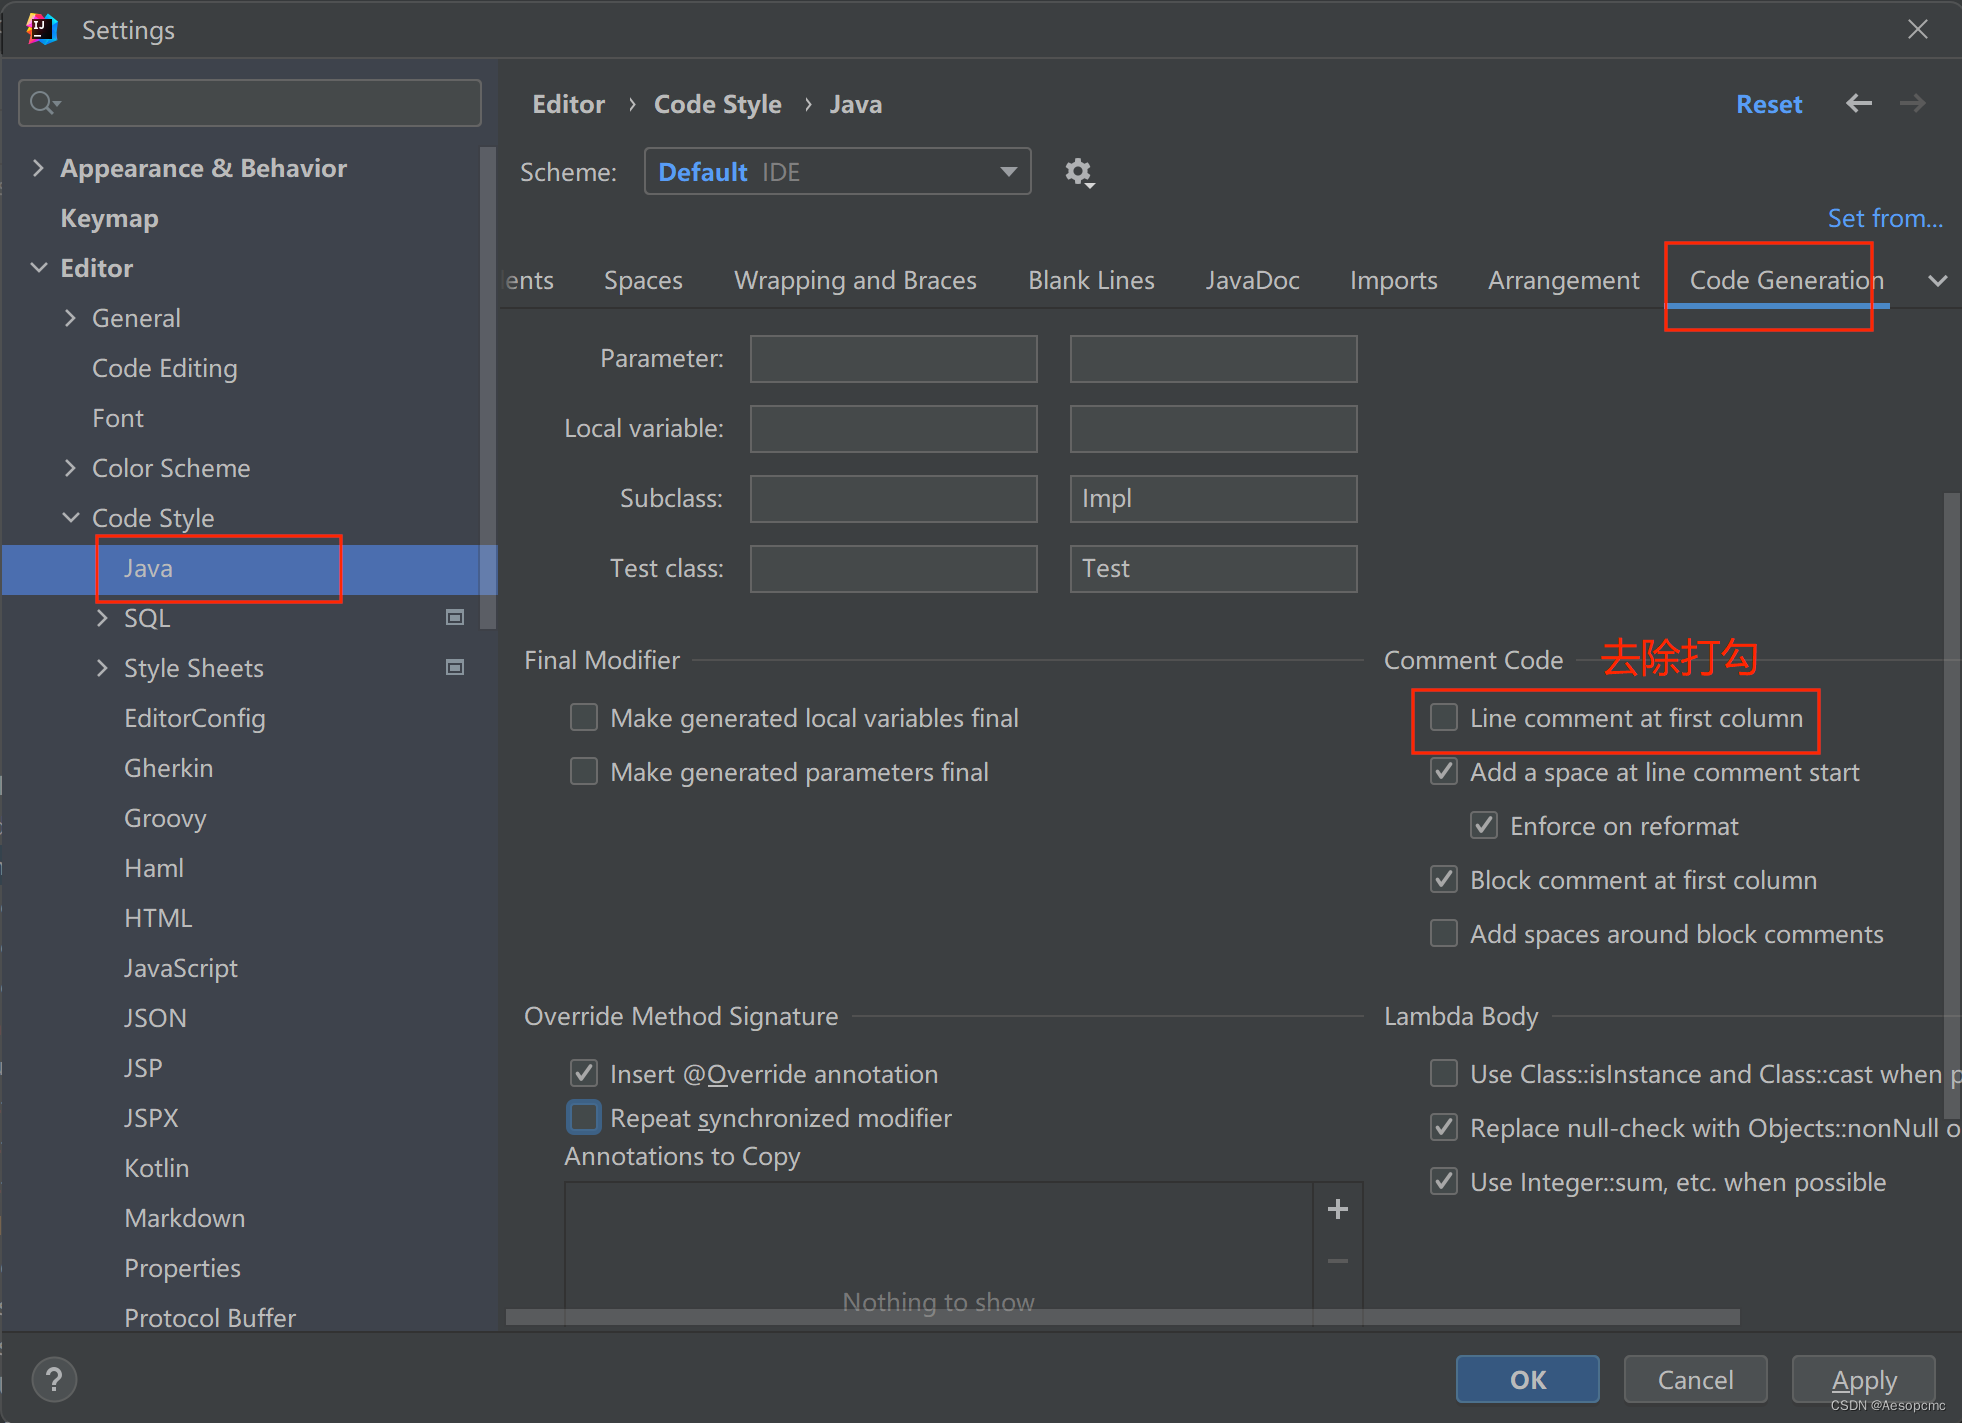This screenshot has height=1423, width=1962.
Task: Click the back navigation arrow icon
Action: coord(1858,104)
